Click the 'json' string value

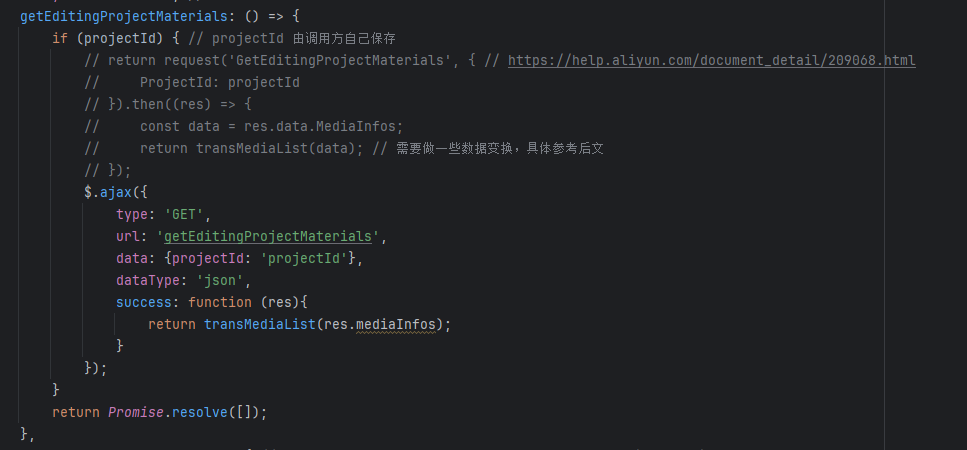point(220,280)
